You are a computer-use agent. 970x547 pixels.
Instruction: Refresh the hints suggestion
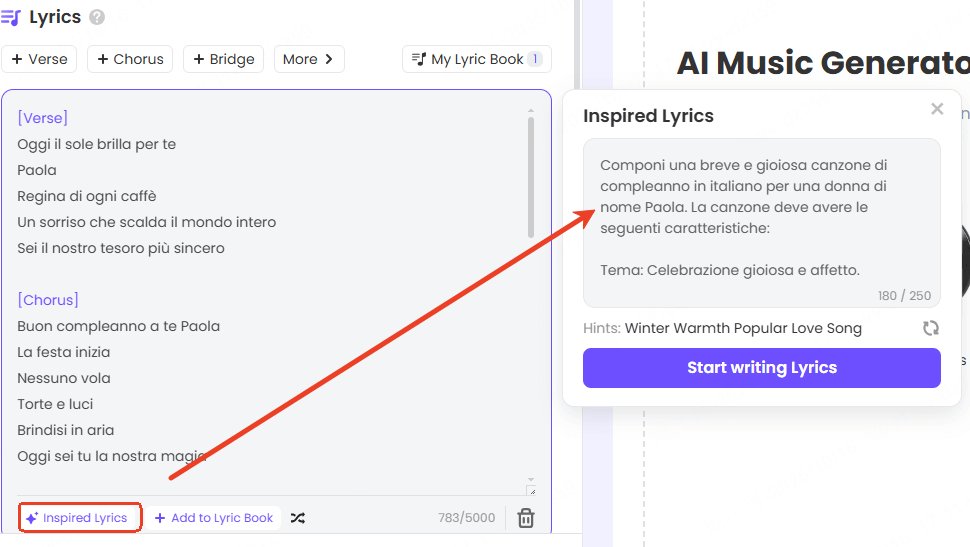[930, 328]
